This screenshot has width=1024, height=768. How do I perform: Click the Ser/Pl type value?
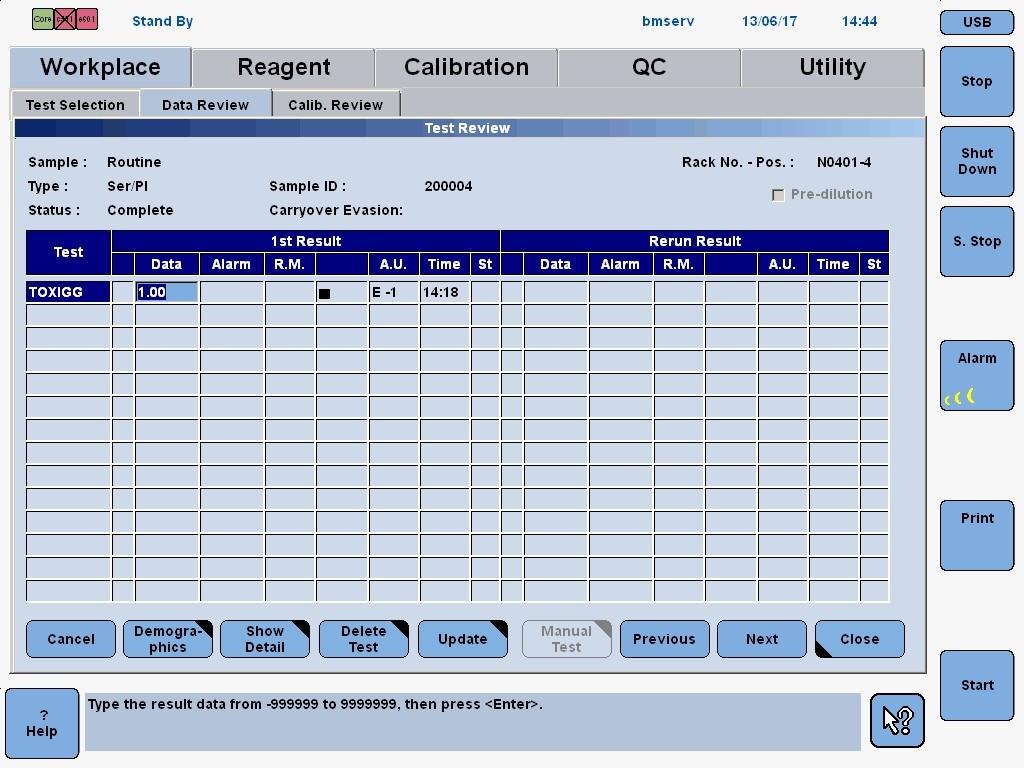(x=127, y=186)
